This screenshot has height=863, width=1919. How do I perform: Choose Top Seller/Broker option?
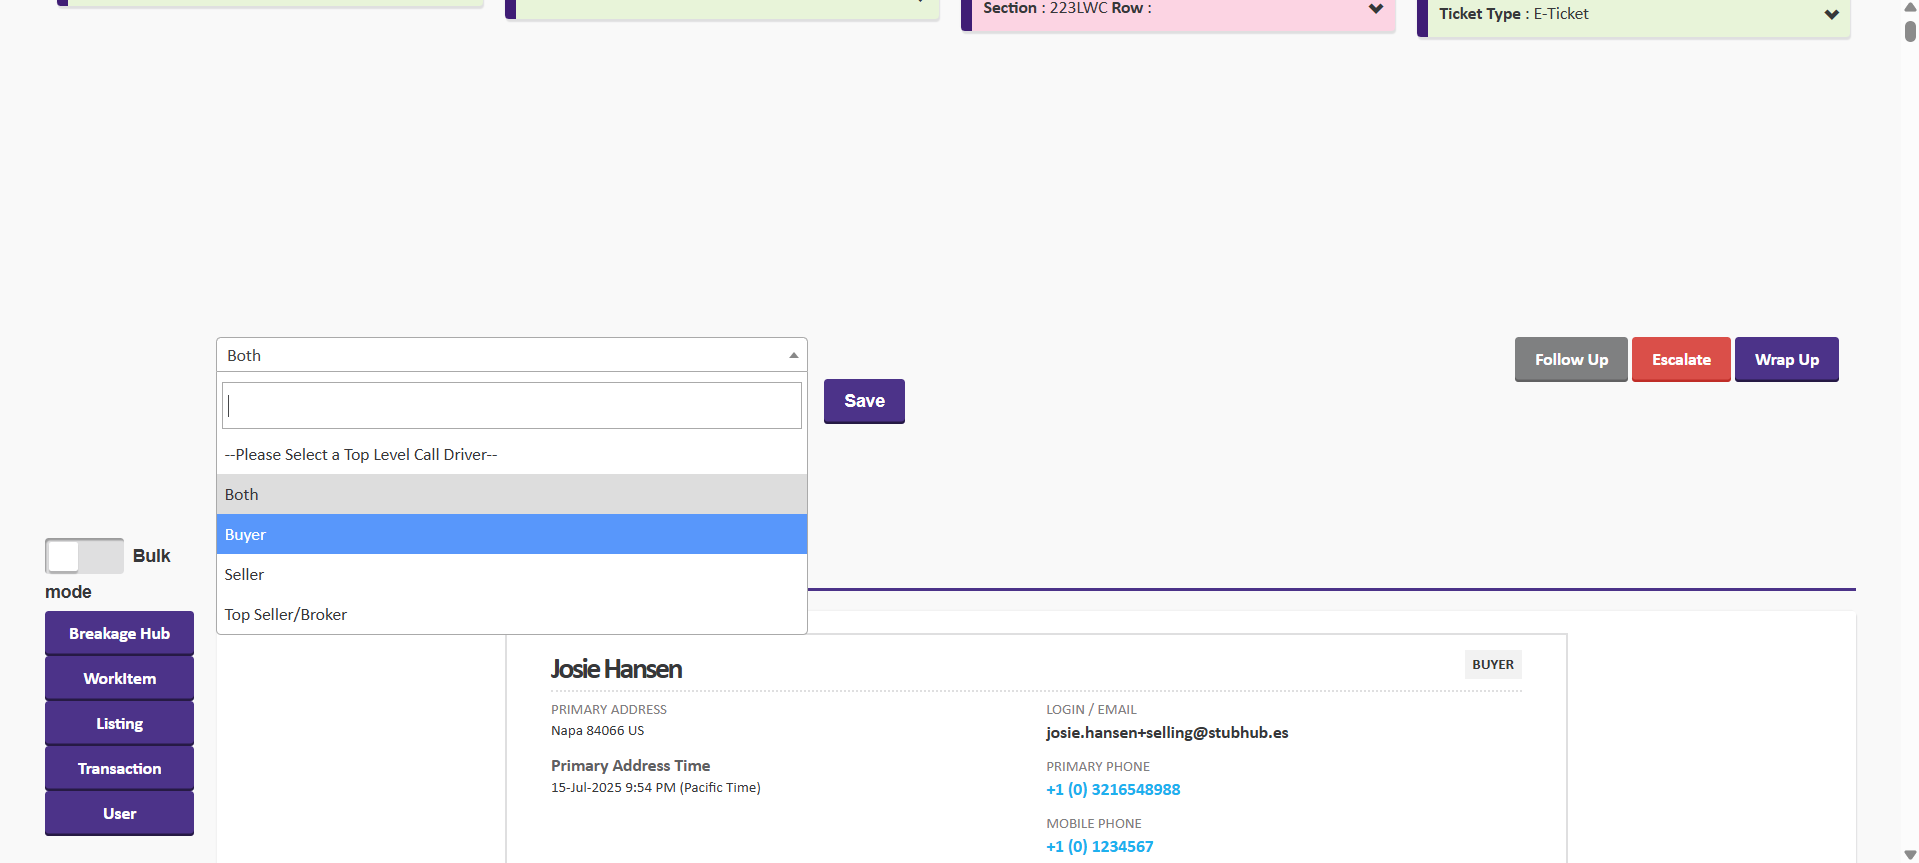point(511,614)
